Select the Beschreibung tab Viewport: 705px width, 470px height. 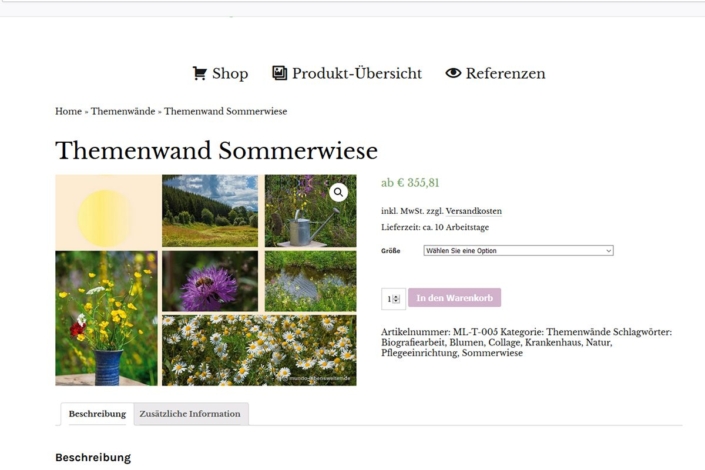97,414
